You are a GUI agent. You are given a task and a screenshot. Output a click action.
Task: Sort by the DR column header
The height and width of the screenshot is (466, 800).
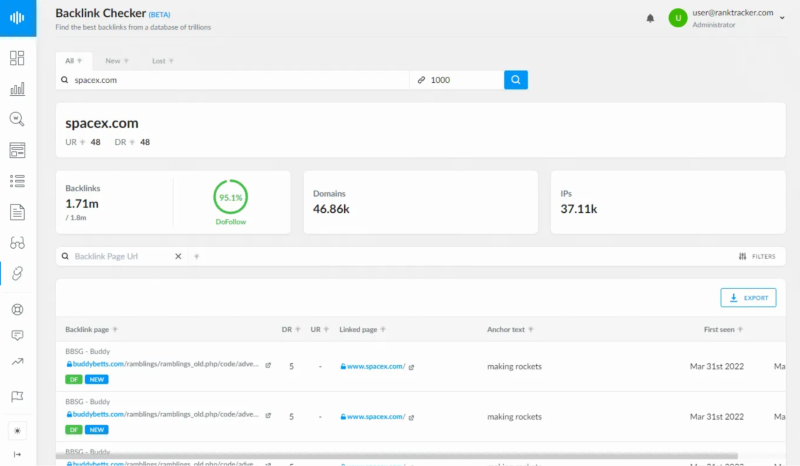(x=291, y=330)
